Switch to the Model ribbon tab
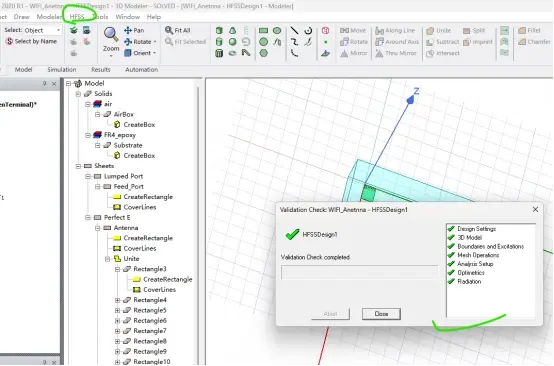The height and width of the screenshot is (366, 554). [x=23, y=70]
